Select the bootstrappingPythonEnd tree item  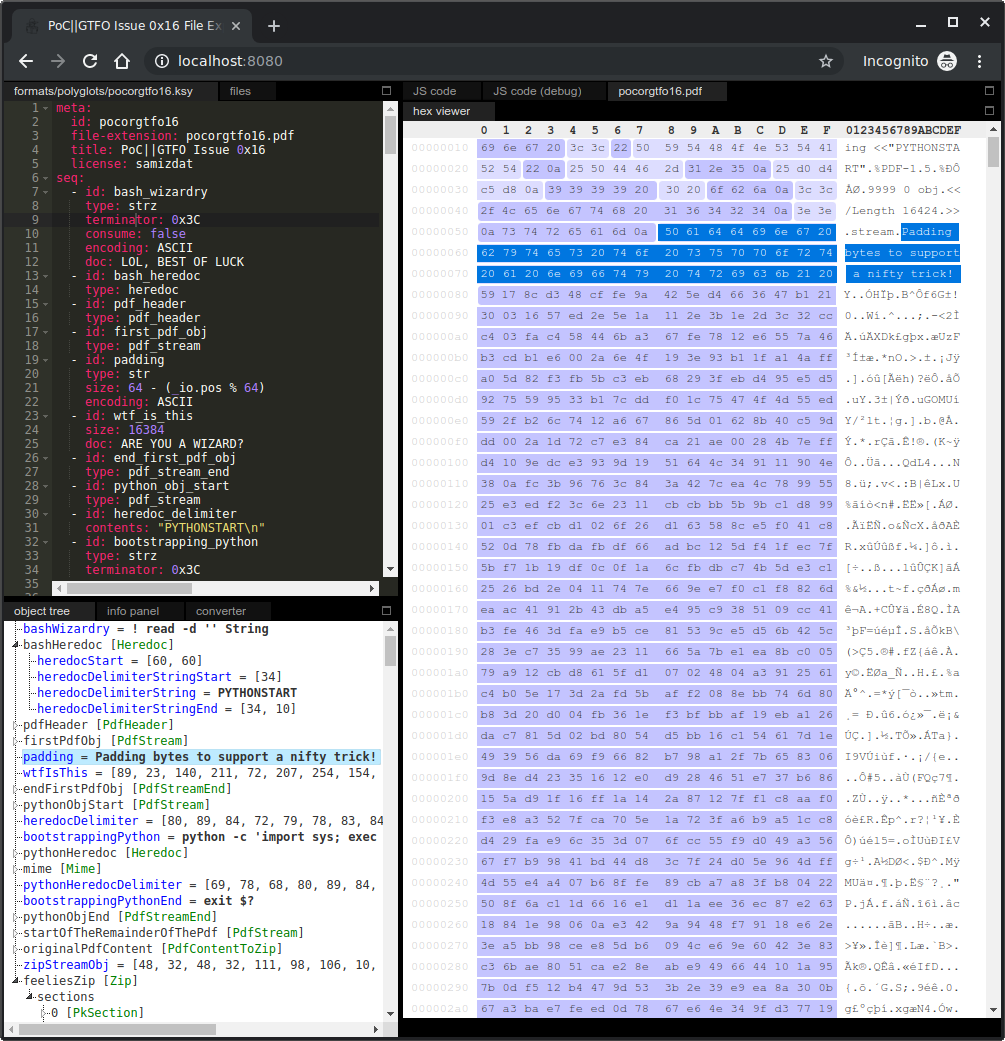(x=138, y=901)
